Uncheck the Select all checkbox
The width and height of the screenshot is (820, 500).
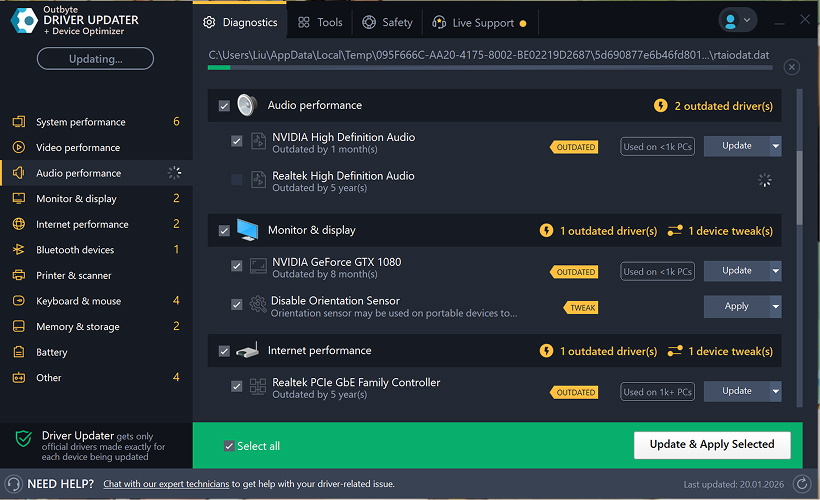click(230, 446)
